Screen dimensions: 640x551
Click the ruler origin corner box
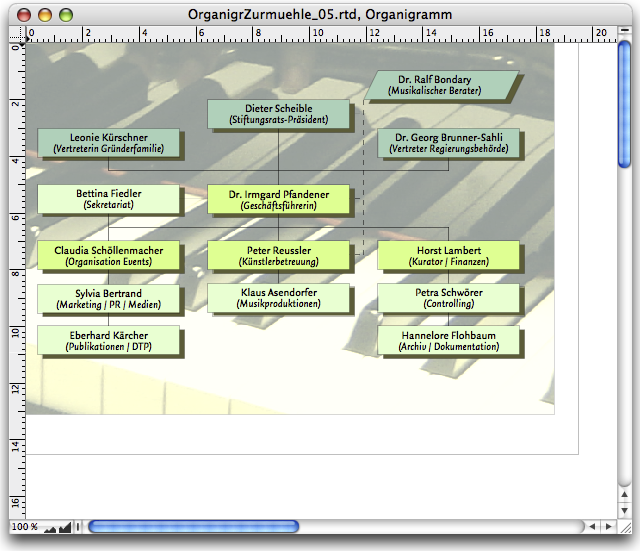15,33
